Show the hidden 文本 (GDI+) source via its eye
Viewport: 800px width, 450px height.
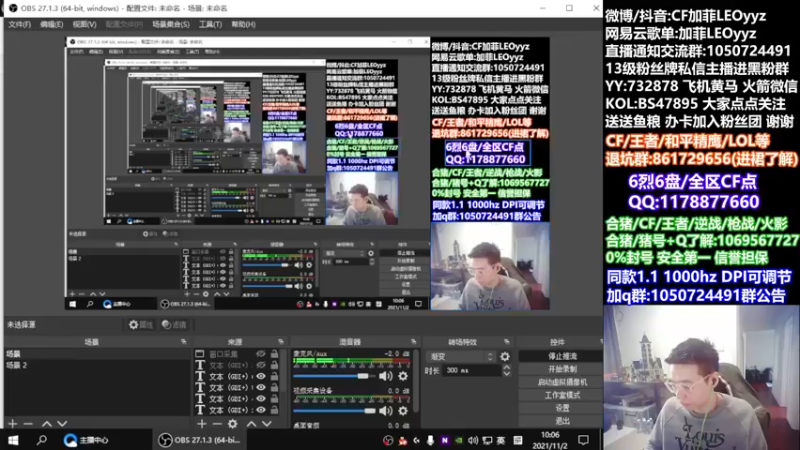(x=261, y=365)
